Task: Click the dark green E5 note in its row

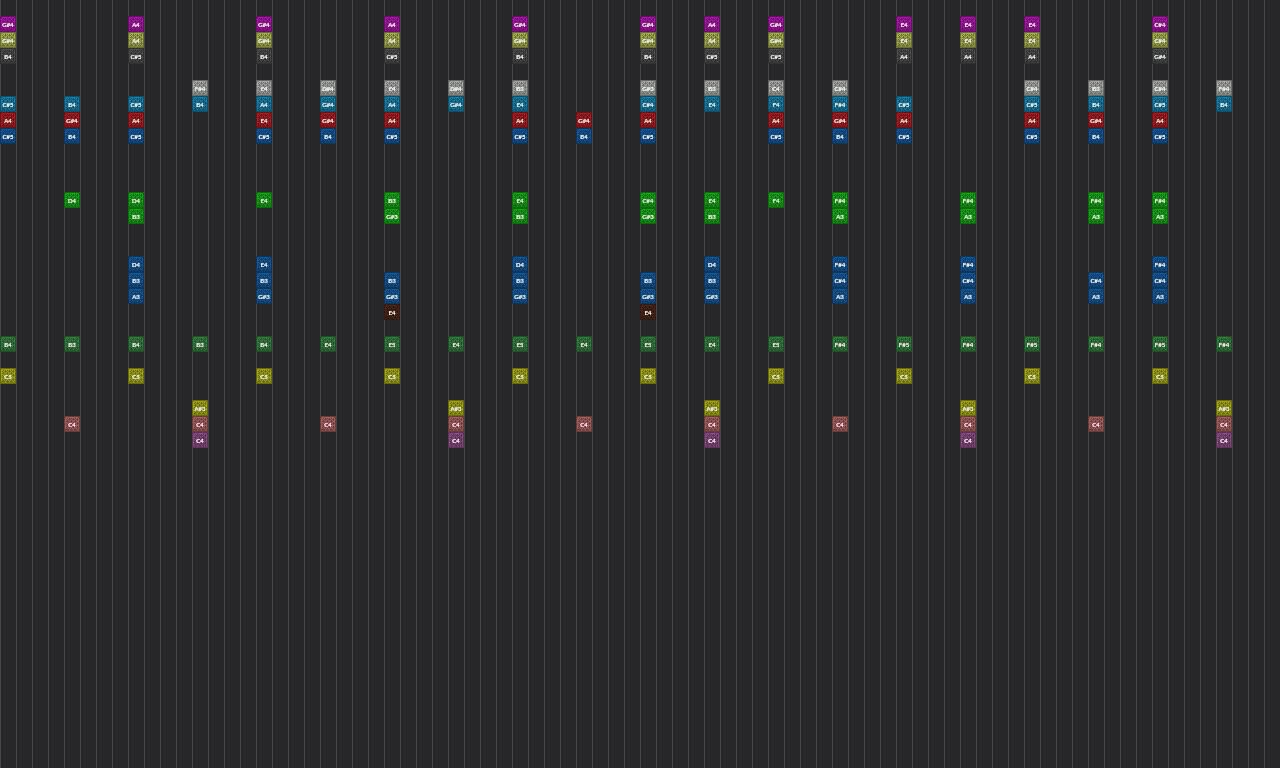Action: pyautogui.click(x=519, y=344)
